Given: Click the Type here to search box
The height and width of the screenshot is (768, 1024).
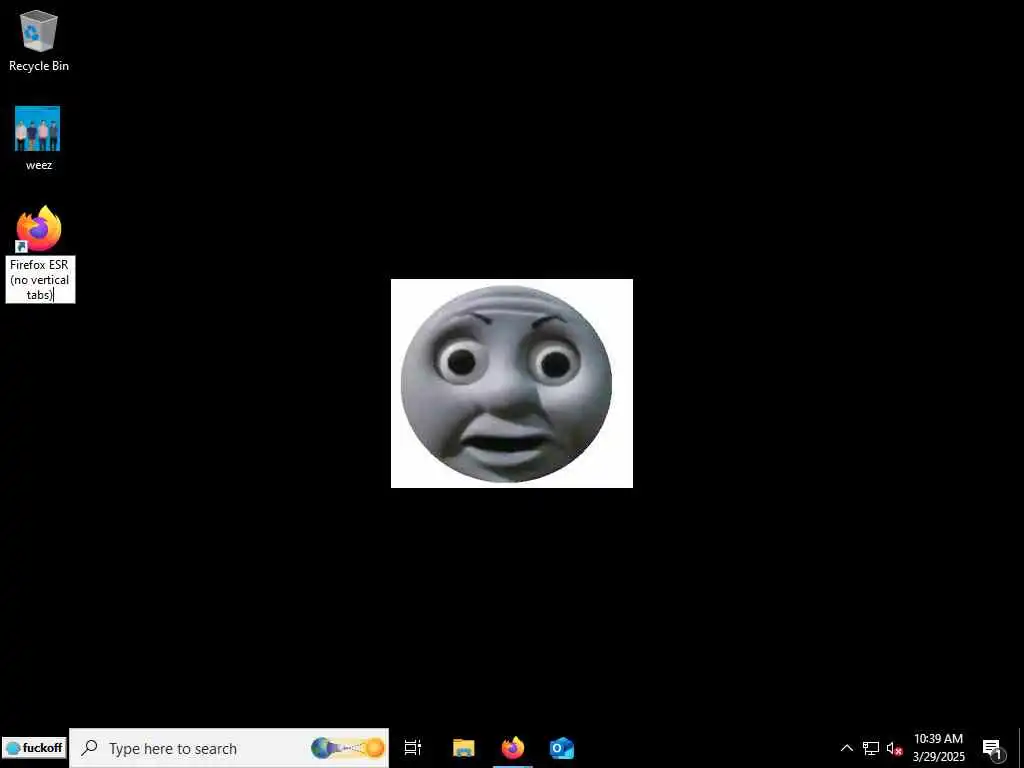Looking at the screenshot, I should tap(229, 748).
